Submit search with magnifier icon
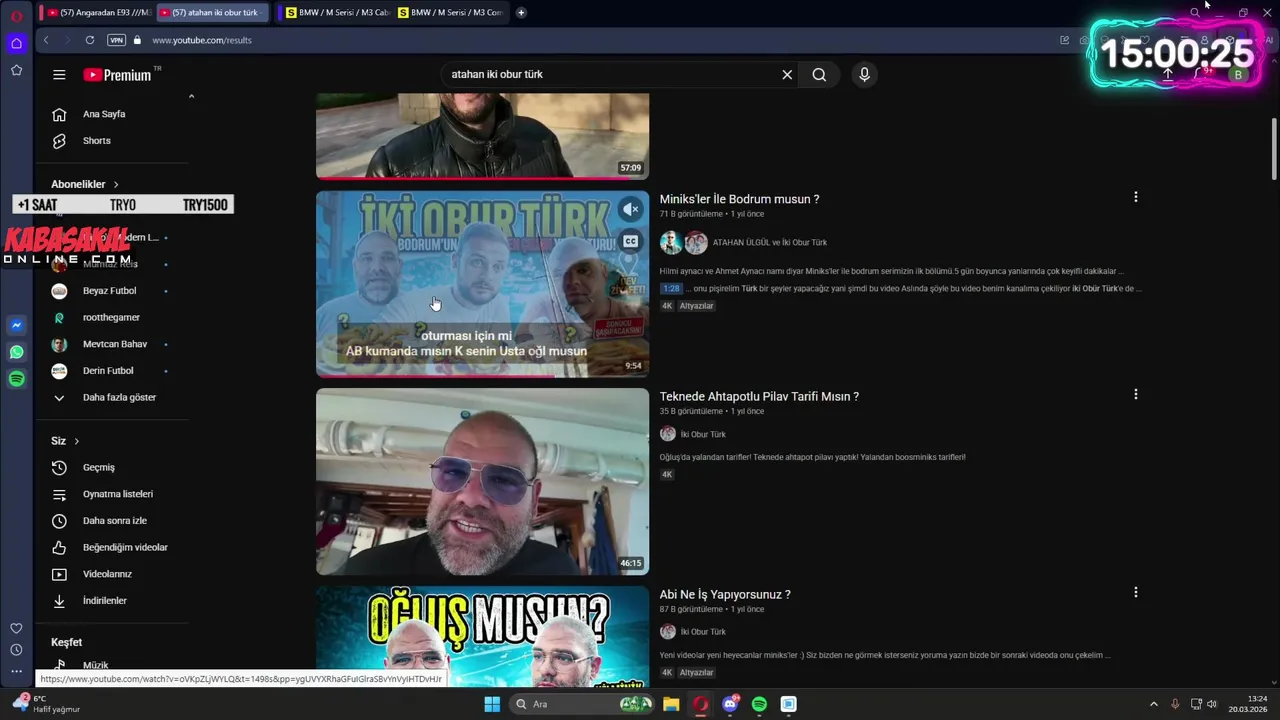The image size is (1280, 720). tap(819, 75)
